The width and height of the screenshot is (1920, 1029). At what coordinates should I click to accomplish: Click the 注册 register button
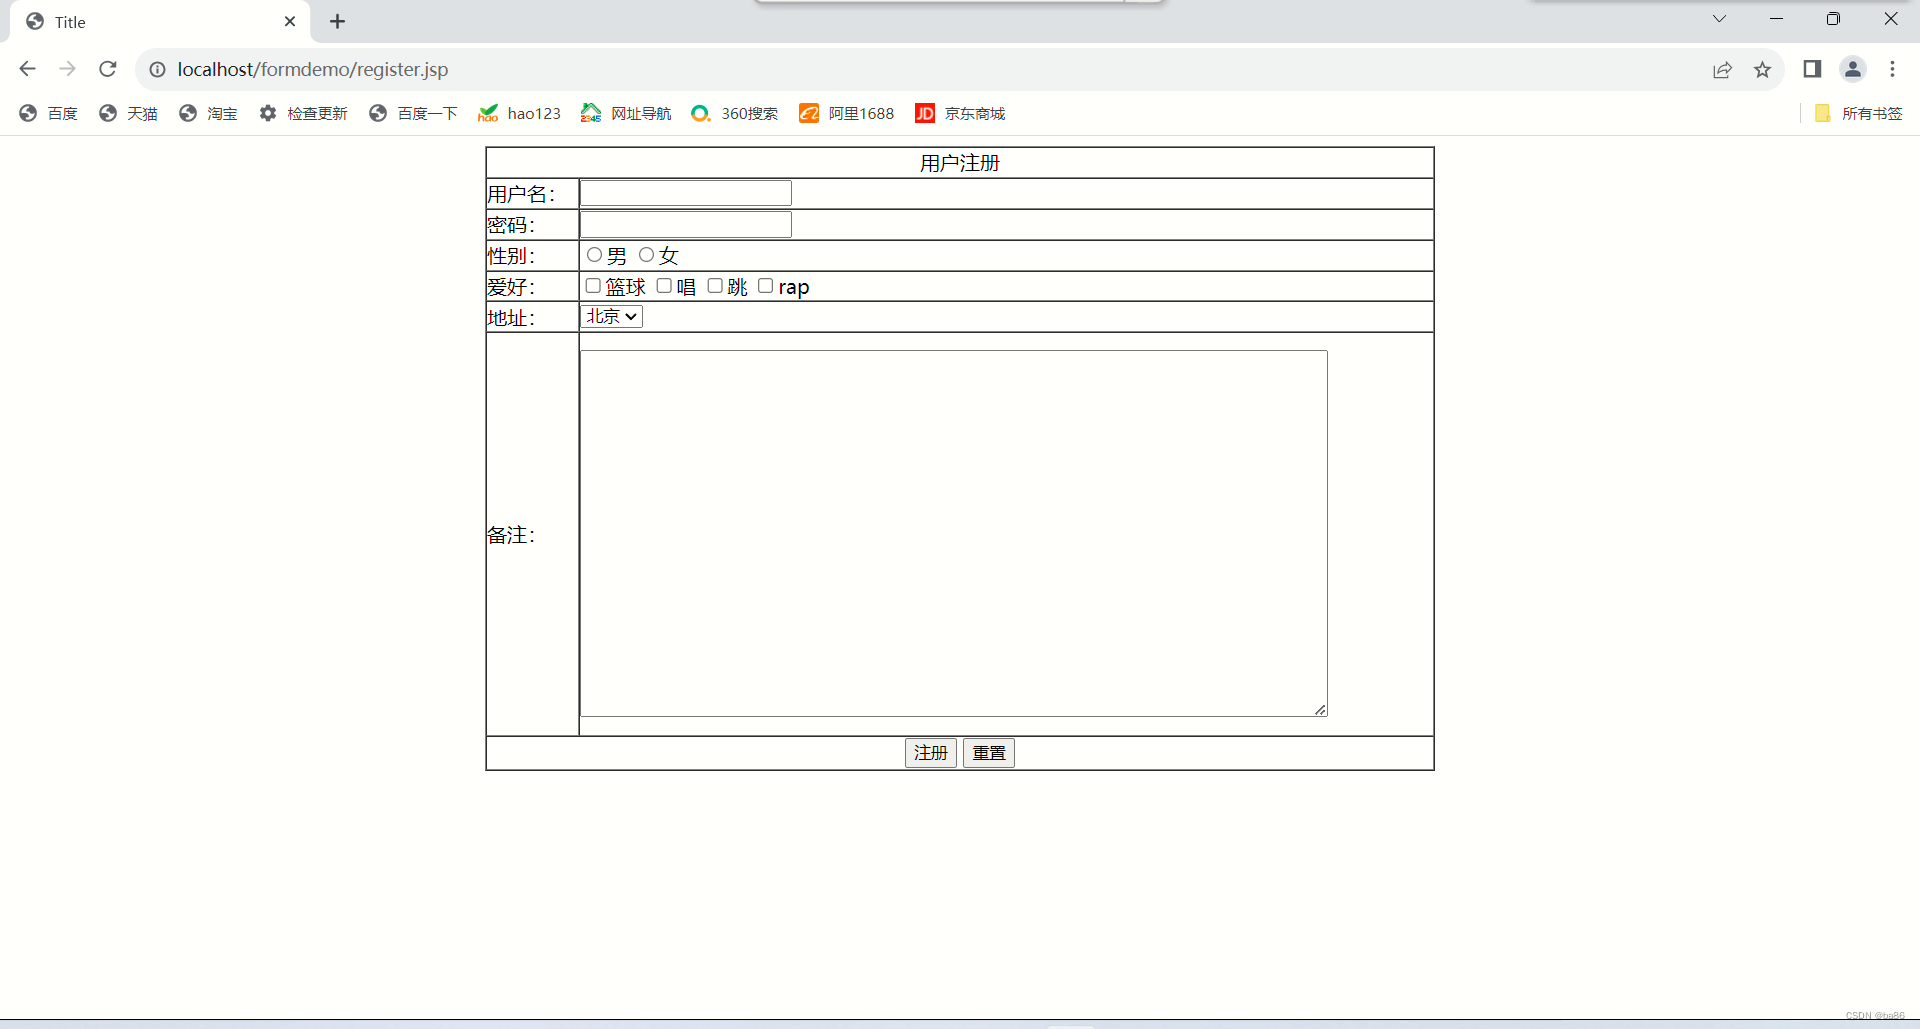[930, 752]
